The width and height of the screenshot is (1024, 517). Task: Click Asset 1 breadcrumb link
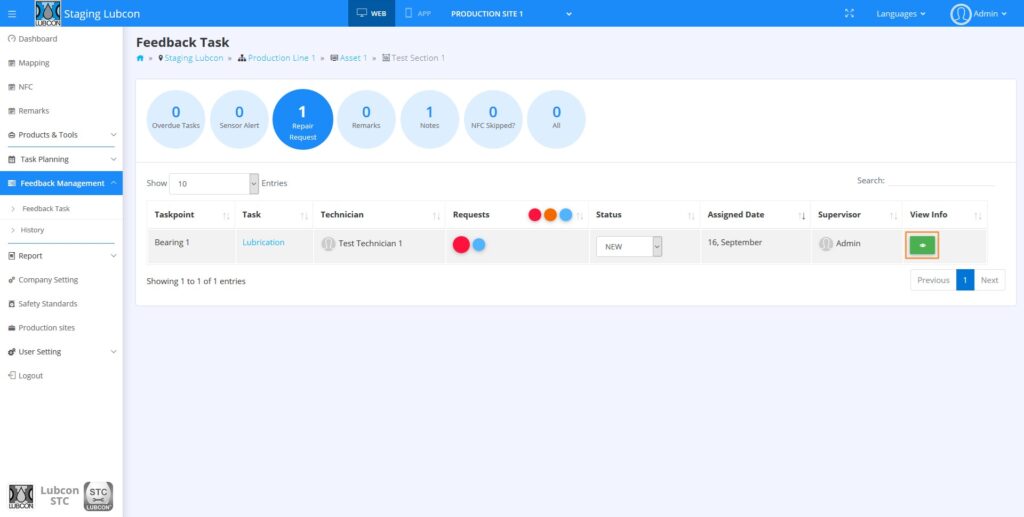[x=353, y=58]
